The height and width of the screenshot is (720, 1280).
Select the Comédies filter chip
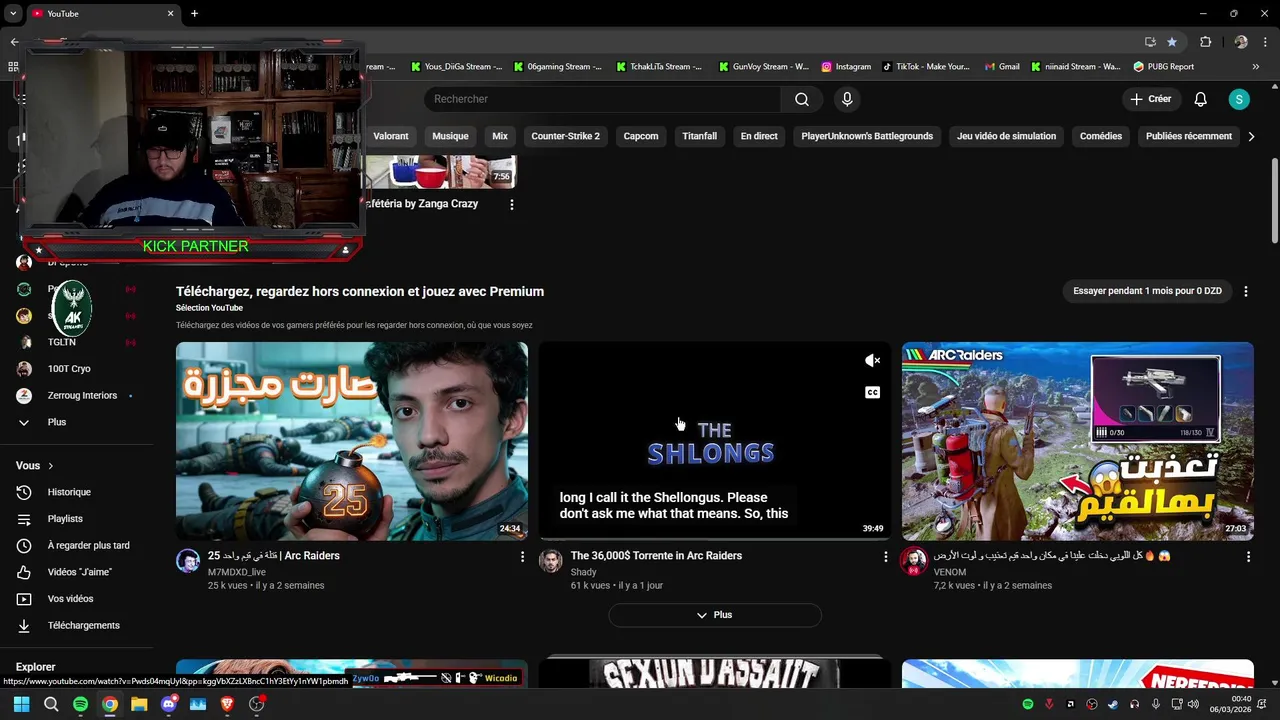click(x=1101, y=136)
